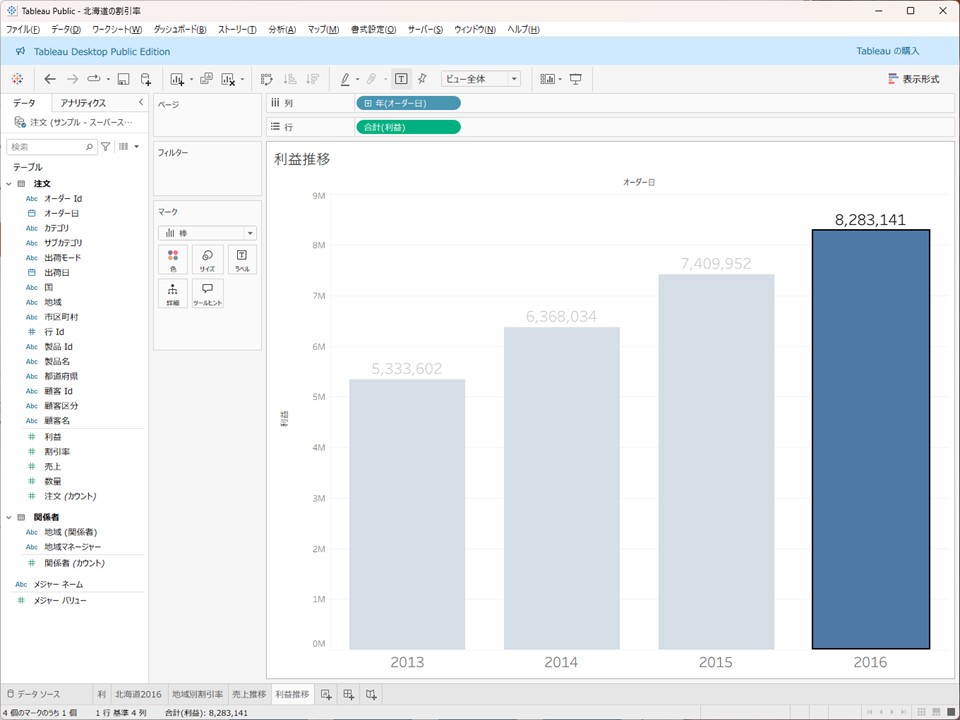Open the 色 color mark card

(173, 260)
